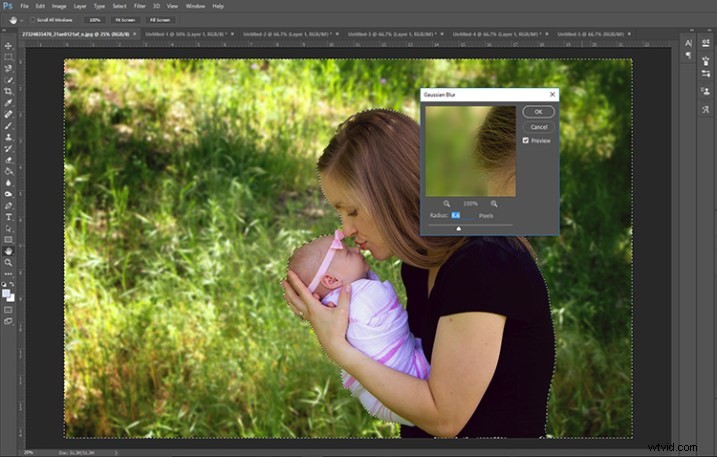Open Edit Toolbar three-dots button

pyautogui.click(x=8, y=274)
